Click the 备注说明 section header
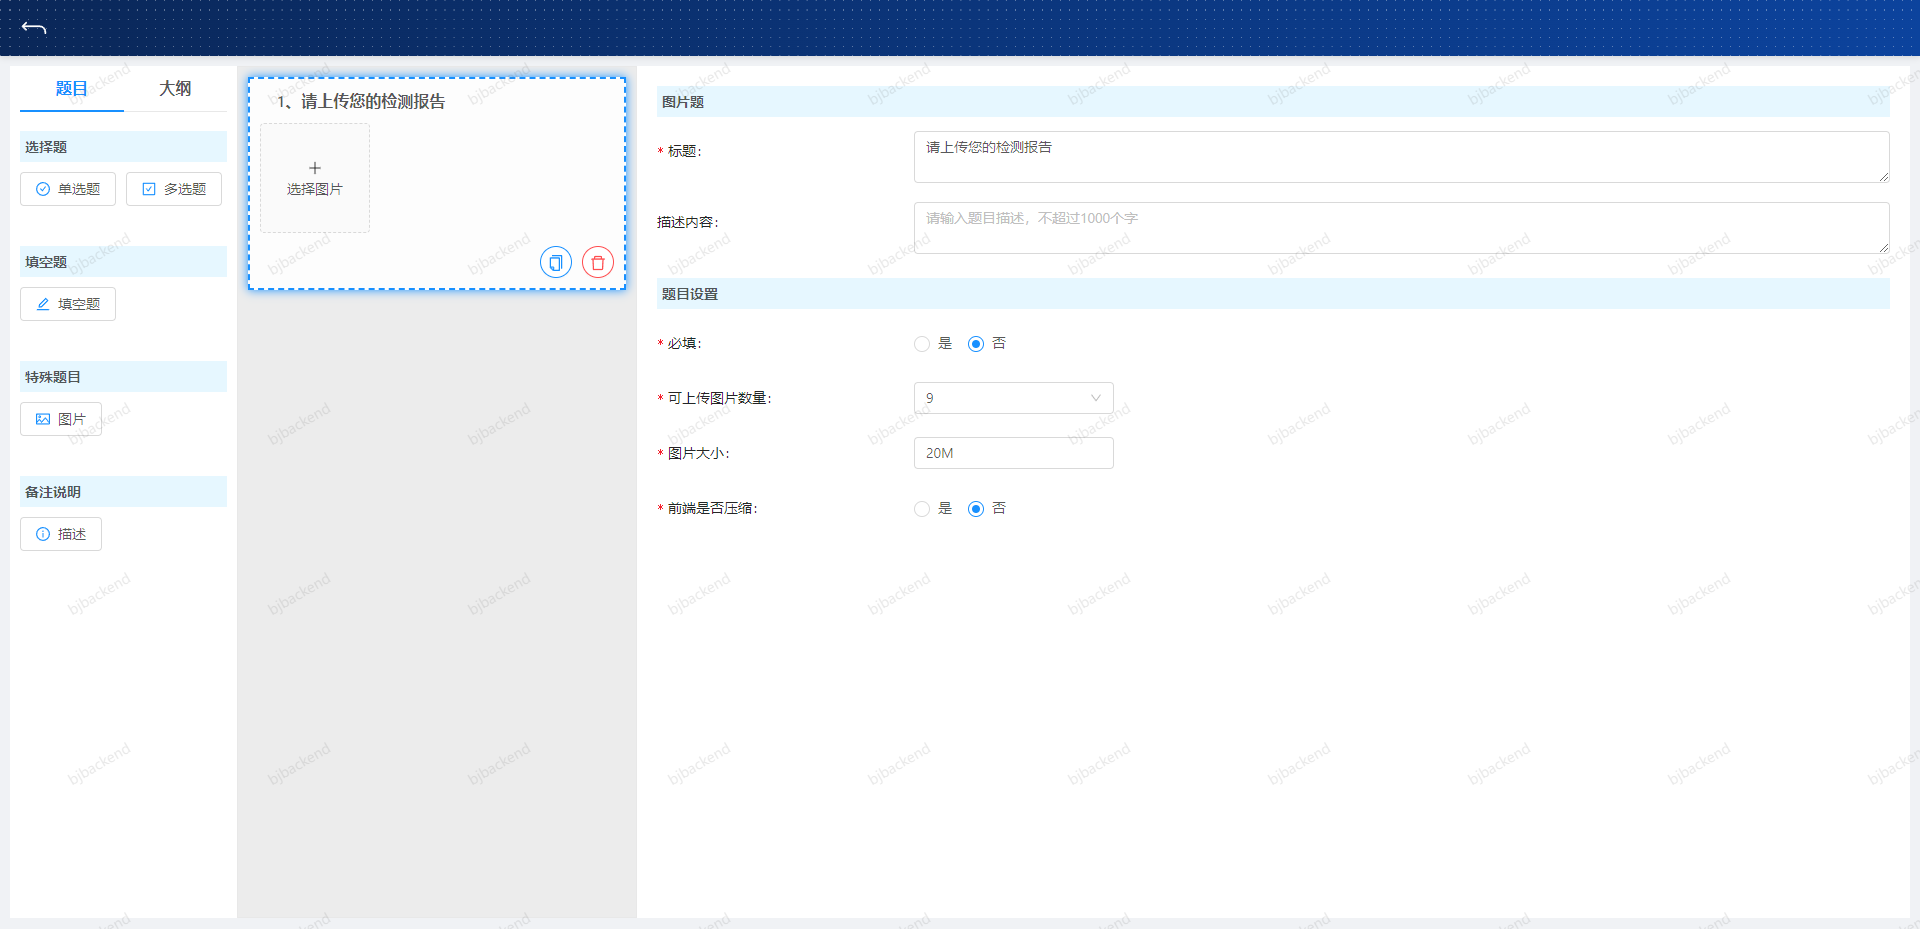The width and height of the screenshot is (1920, 929). [123, 492]
